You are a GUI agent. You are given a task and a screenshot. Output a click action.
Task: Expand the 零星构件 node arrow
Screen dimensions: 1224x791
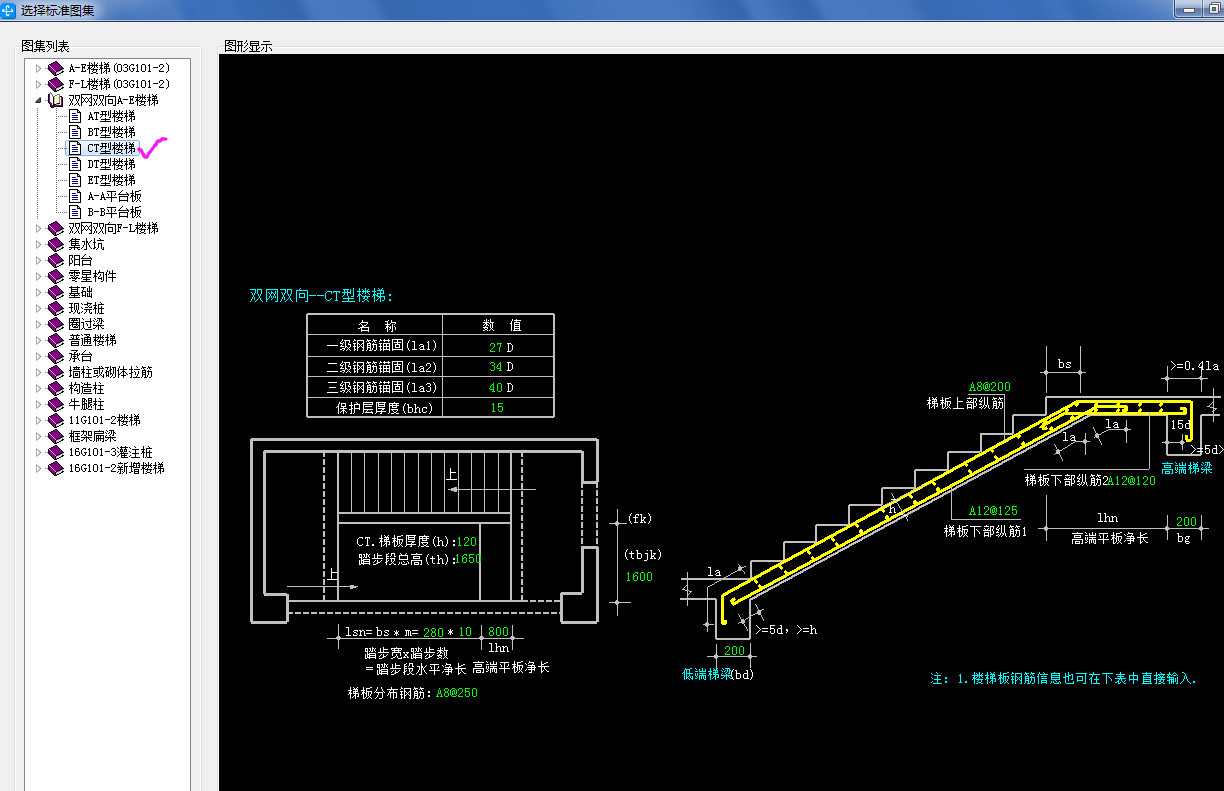(39, 276)
